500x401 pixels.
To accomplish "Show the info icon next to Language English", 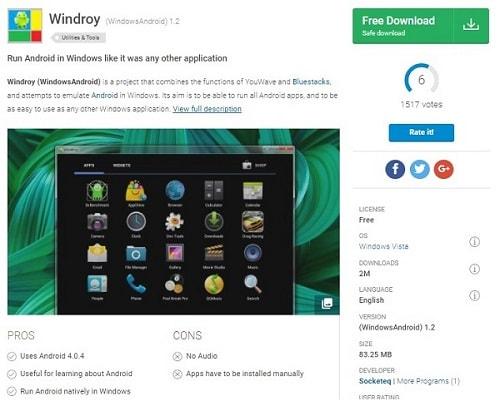I will tap(474, 295).
